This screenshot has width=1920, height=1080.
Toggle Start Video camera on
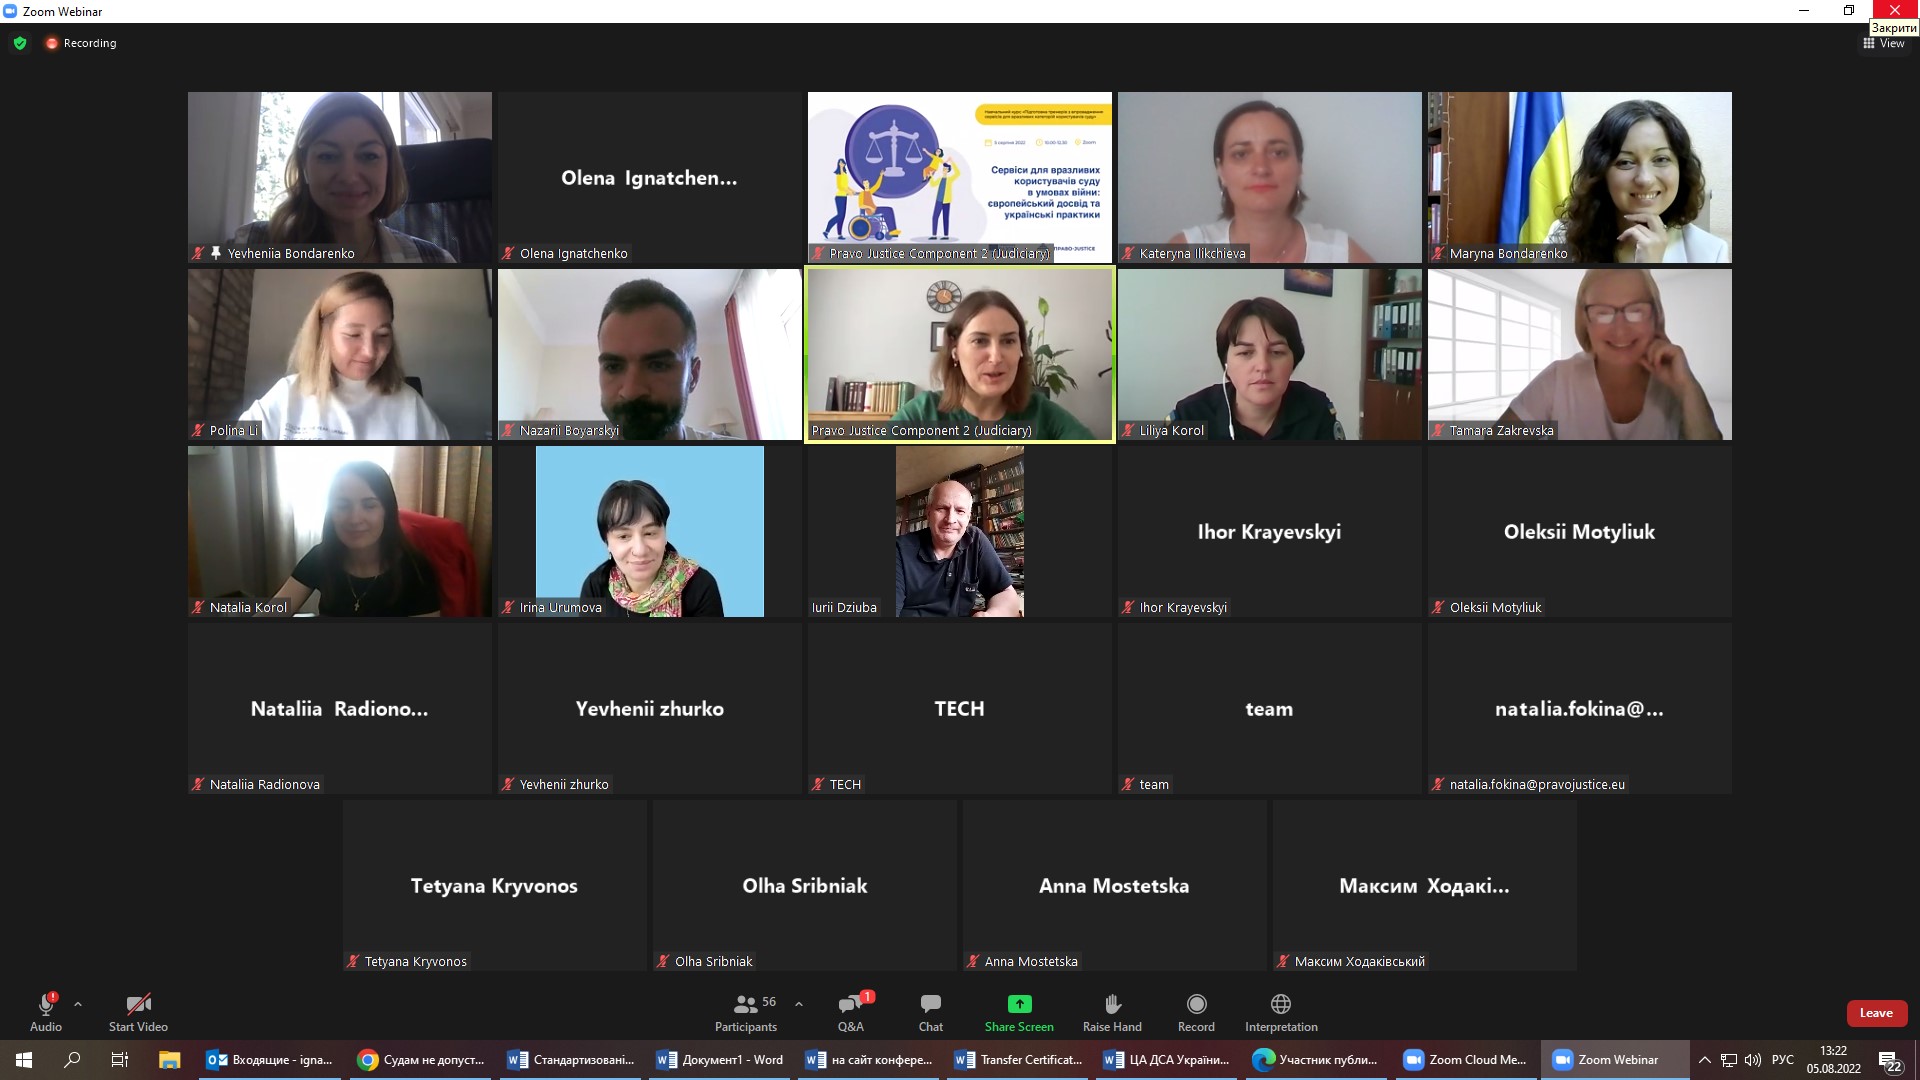point(138,1005)
